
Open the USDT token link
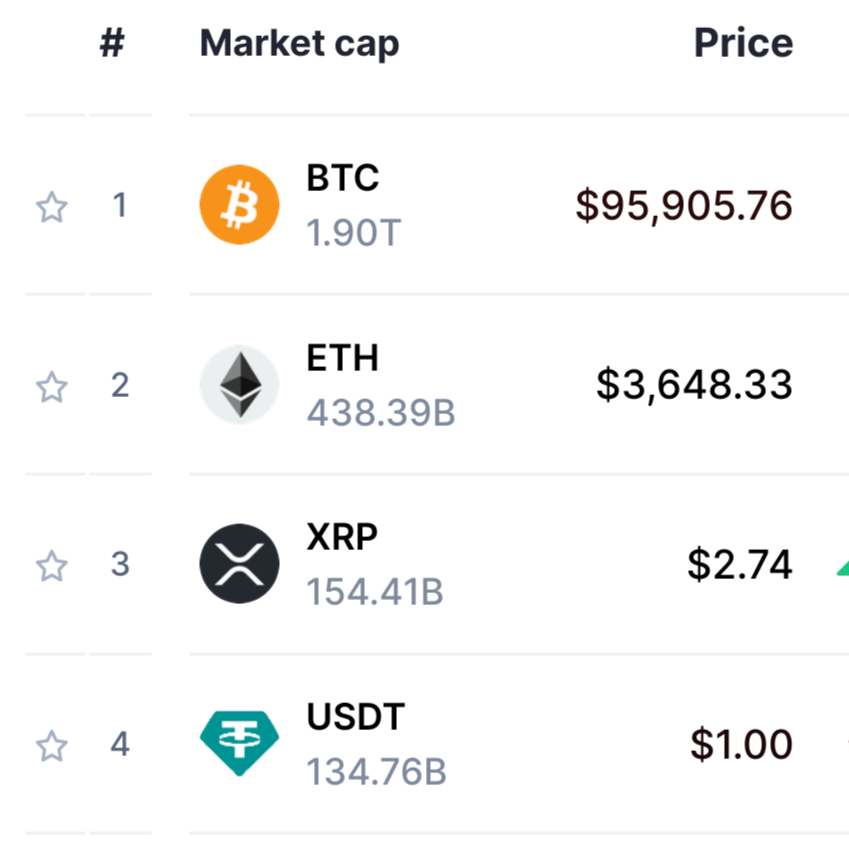354,717
